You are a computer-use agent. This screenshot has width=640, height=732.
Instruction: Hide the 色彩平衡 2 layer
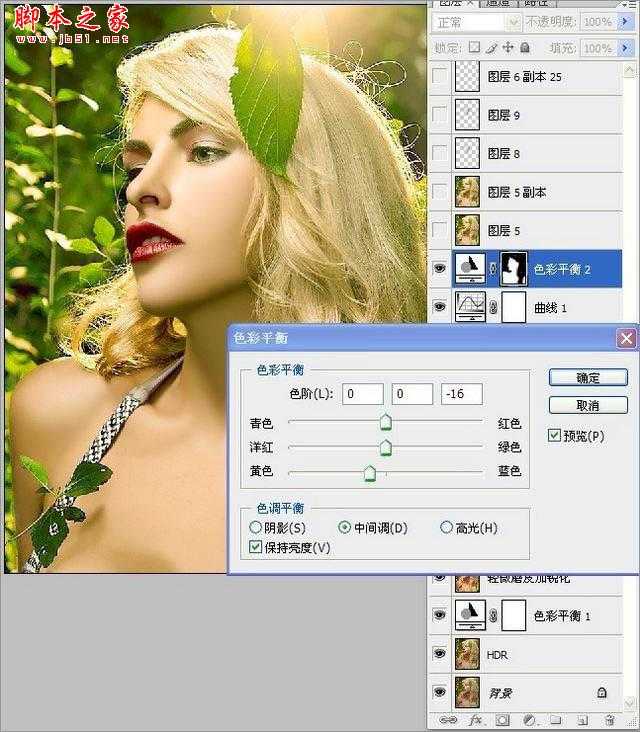[x=439, y=268]
